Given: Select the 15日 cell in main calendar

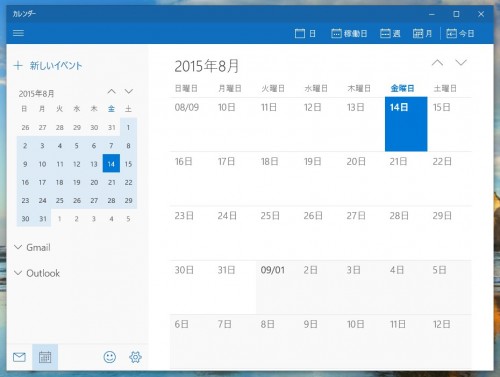Looking at the screenshot, I should click(x=449, y=124).
